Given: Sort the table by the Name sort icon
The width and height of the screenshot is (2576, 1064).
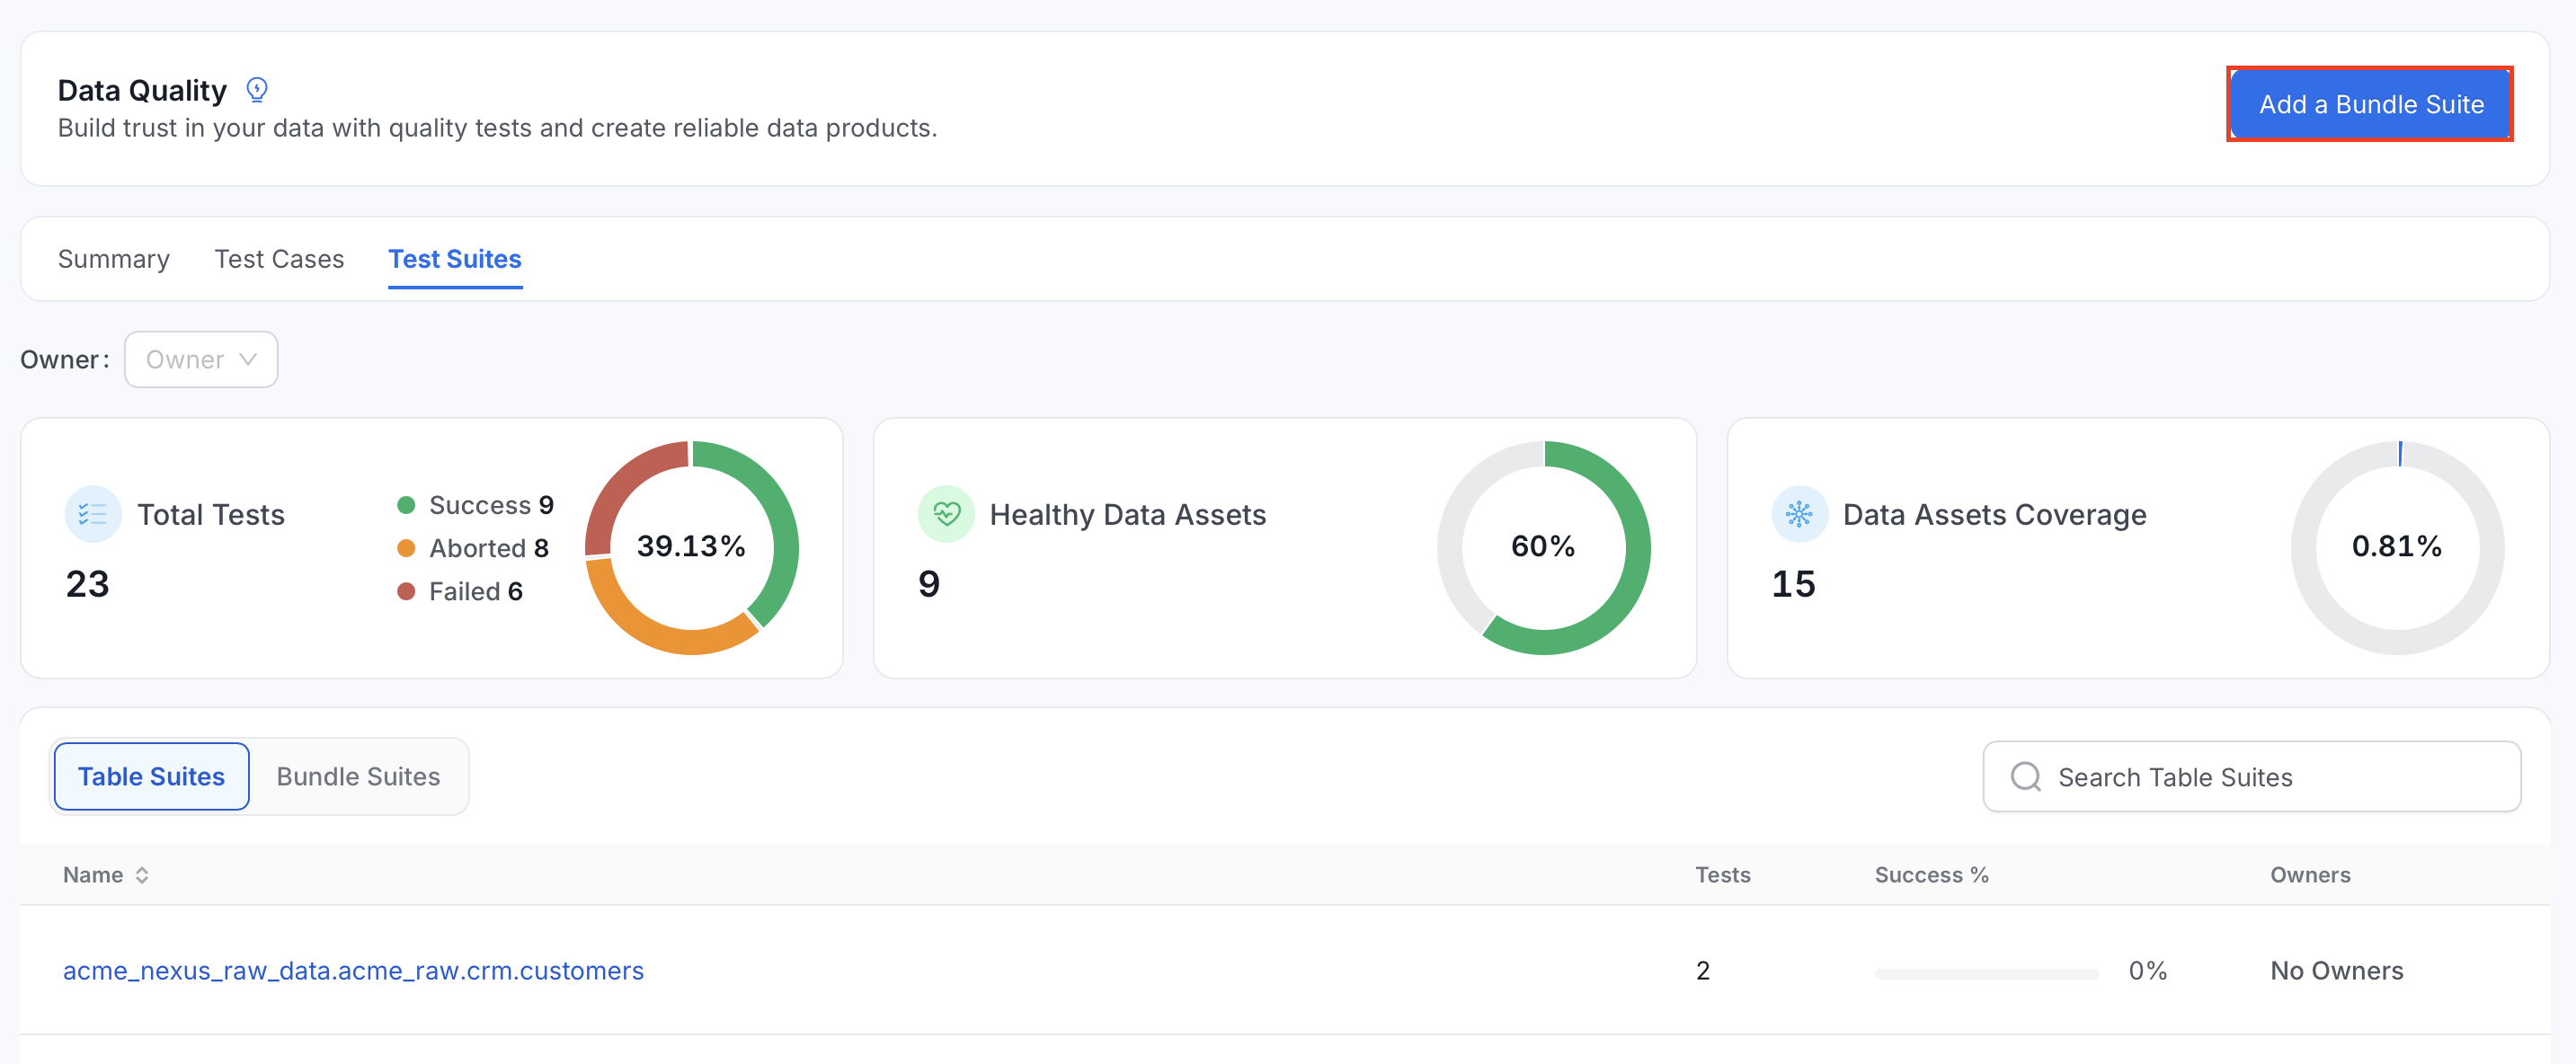Looking at the screenshot, I should click(x=142, y=875).
